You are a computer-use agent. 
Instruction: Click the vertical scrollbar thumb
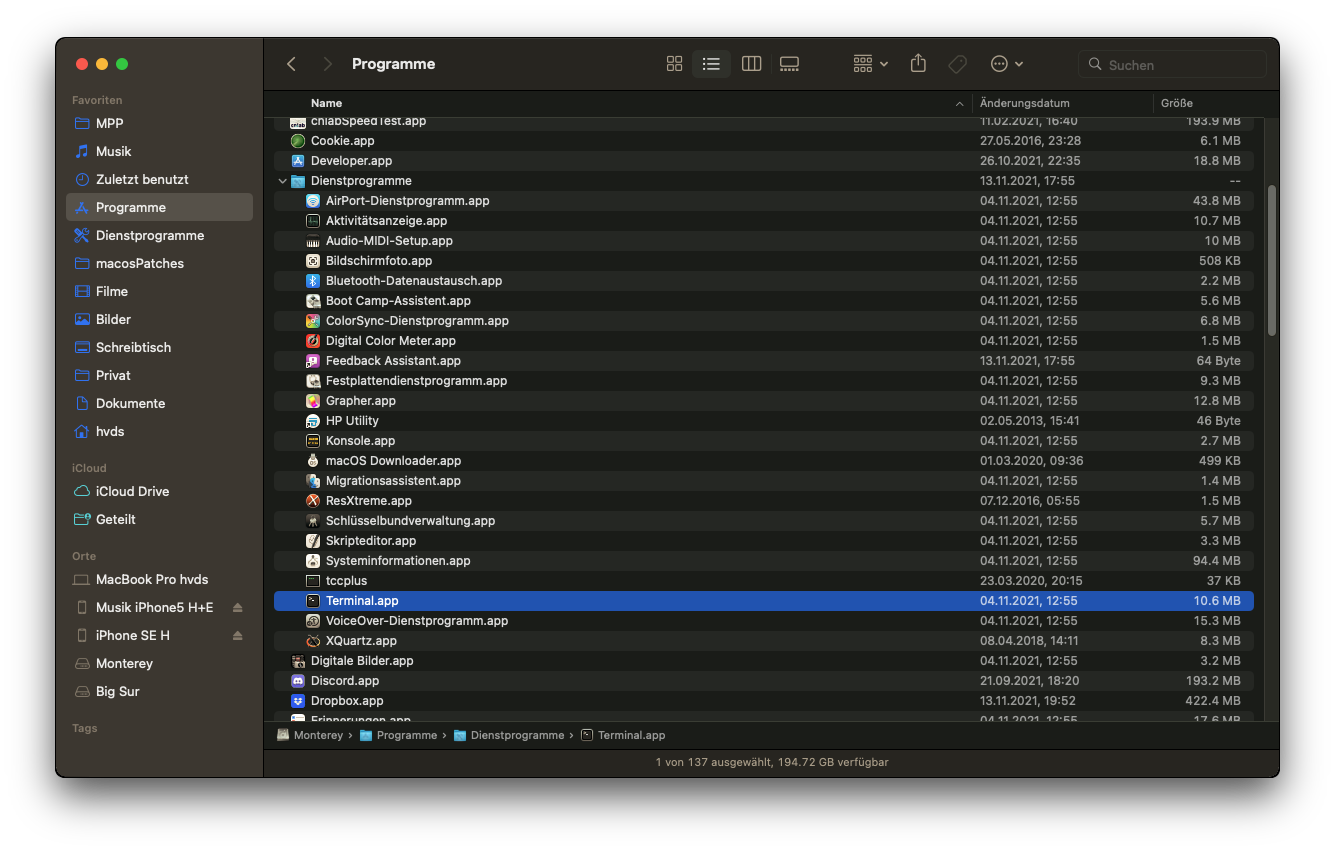click(x=1272, y=260)
